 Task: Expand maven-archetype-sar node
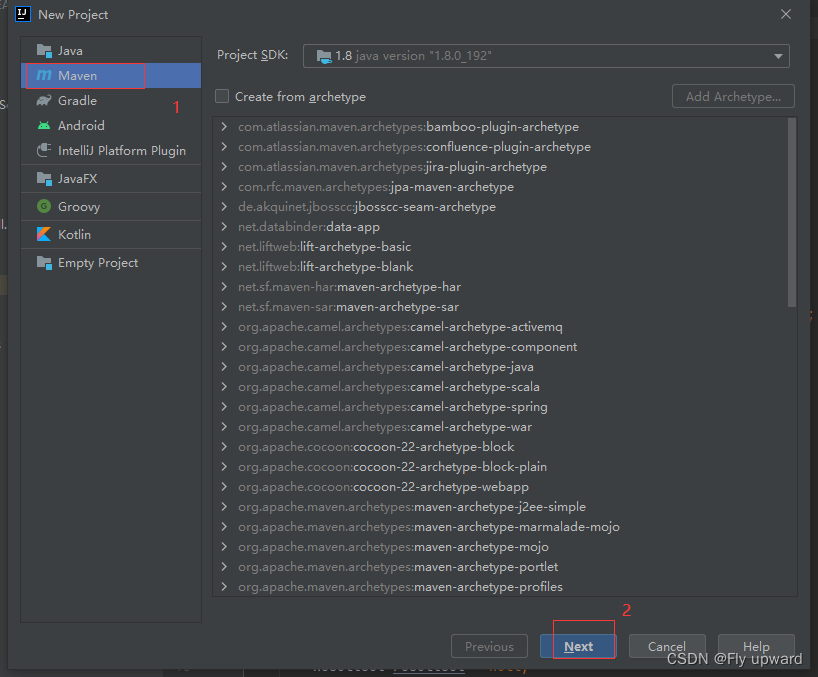[x=224, y=307]
